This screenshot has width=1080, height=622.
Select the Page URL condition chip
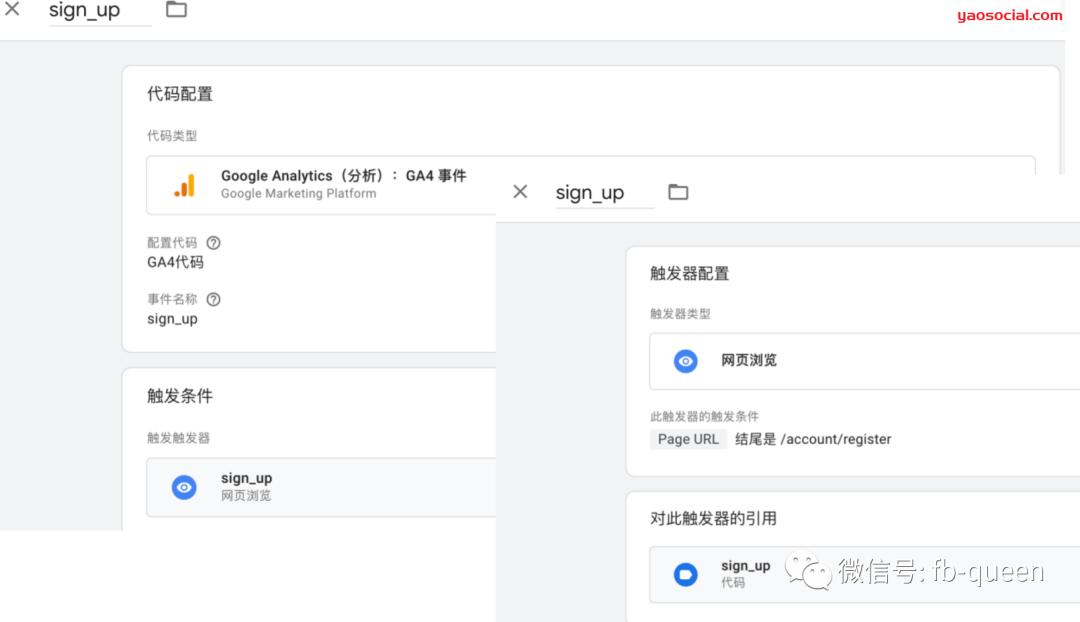[x=688, y=439]
